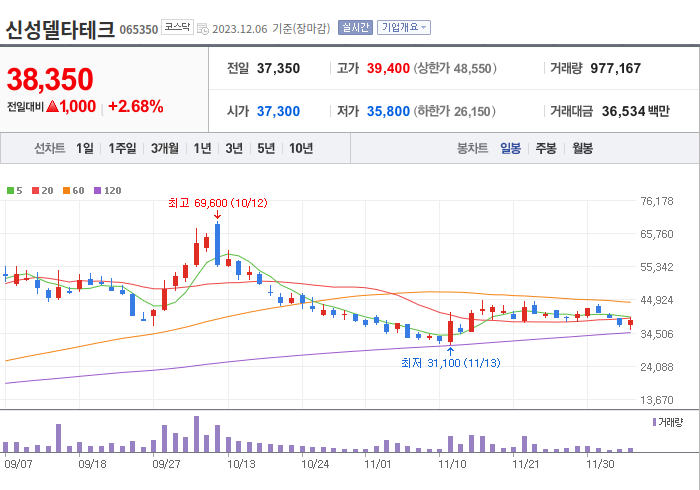Click the red 20-day moving average swatch
The height and width of the screenshot is (490, 700).
tap(35, 191)
